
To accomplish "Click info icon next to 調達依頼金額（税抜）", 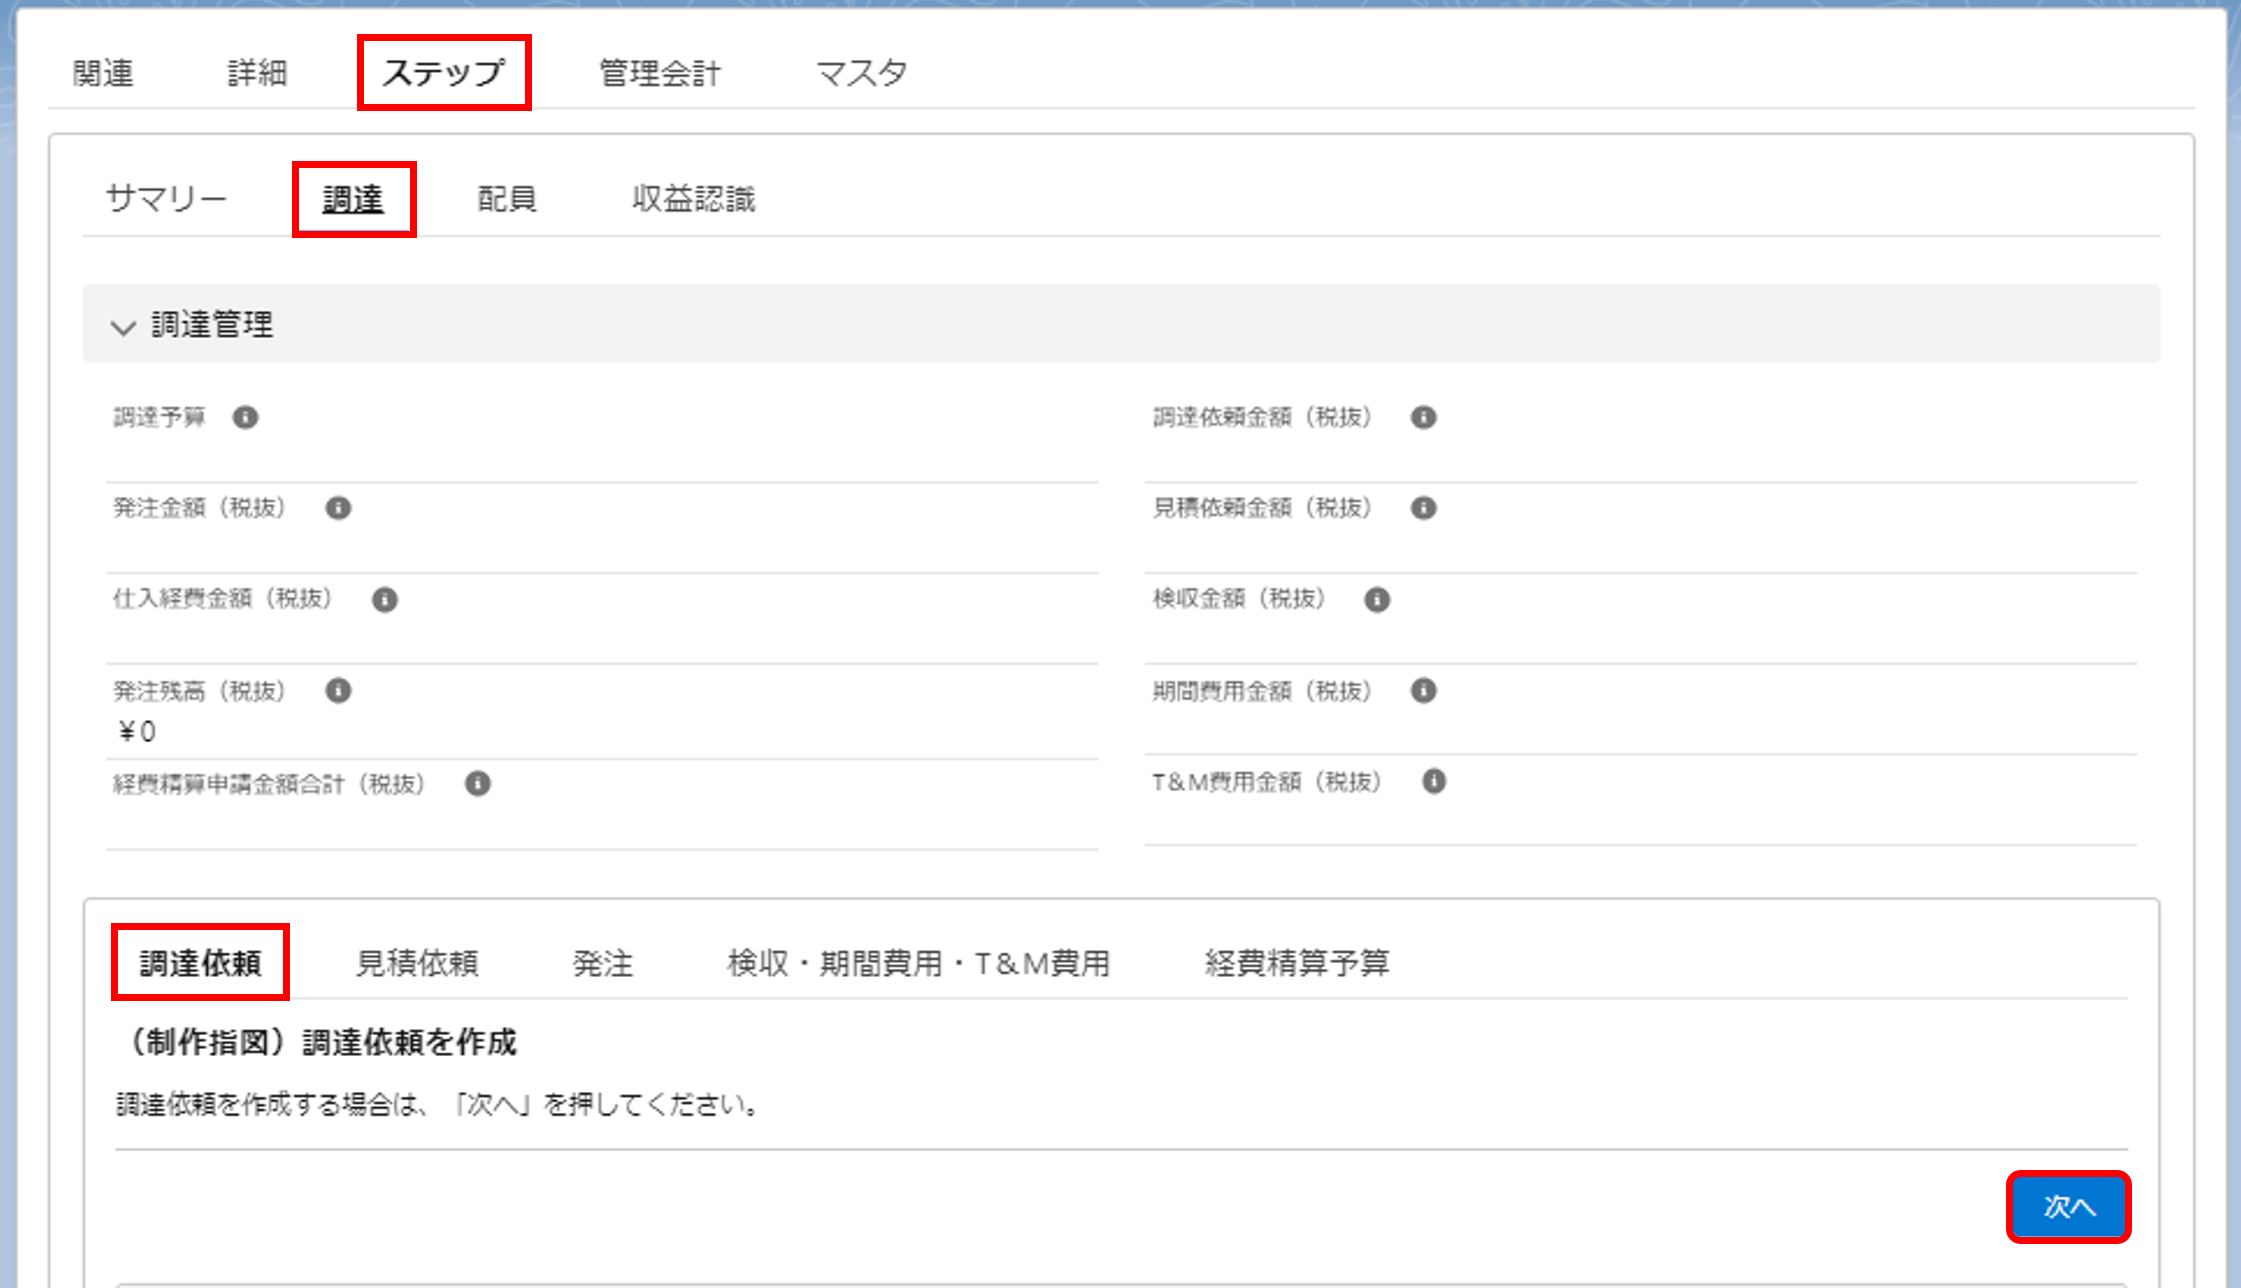I will point(1423,417).
